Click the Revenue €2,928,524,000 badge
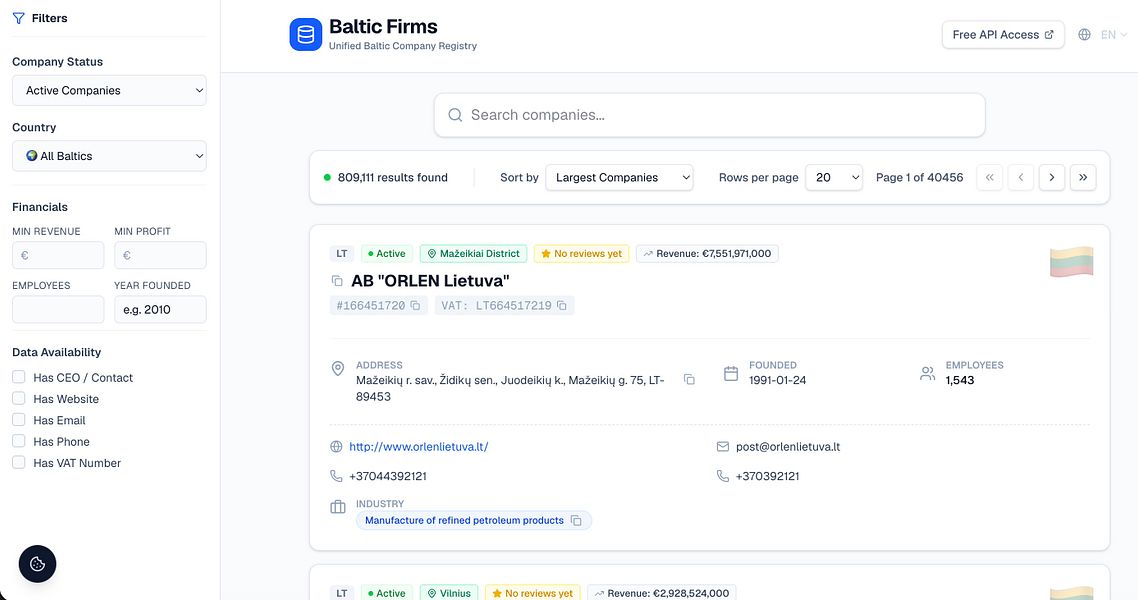 click(x=662, y=592)
